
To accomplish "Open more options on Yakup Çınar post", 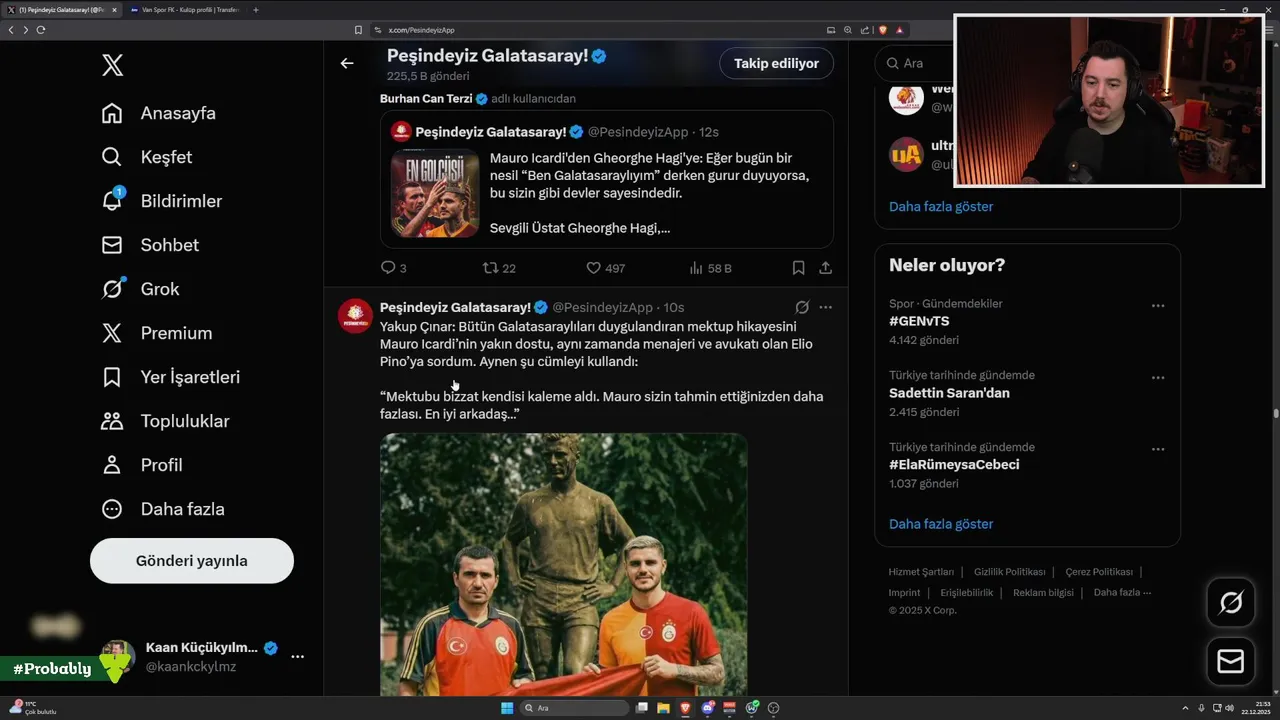I will click(x=825, y=307).
